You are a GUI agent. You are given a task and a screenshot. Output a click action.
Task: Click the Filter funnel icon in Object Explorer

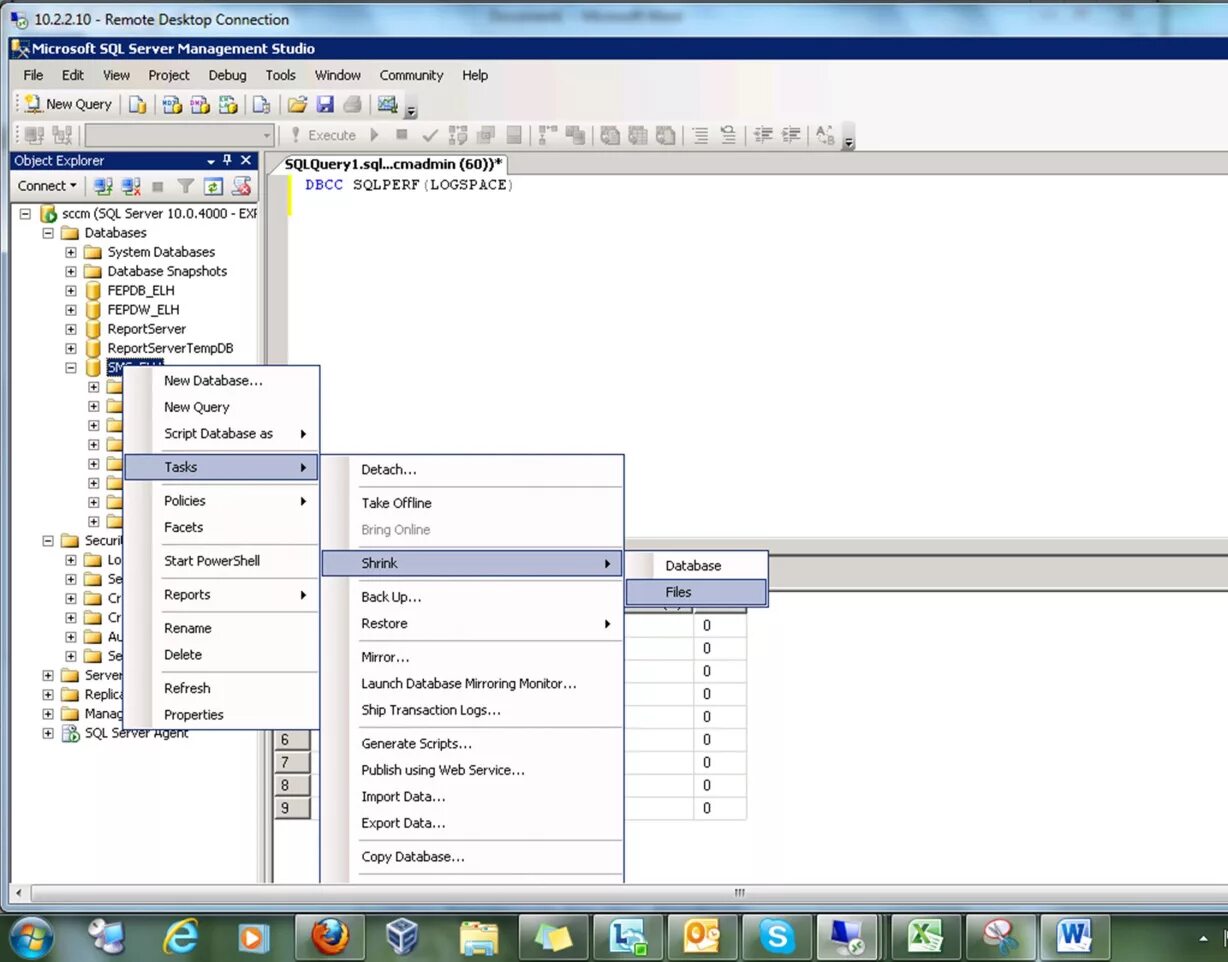185,186
